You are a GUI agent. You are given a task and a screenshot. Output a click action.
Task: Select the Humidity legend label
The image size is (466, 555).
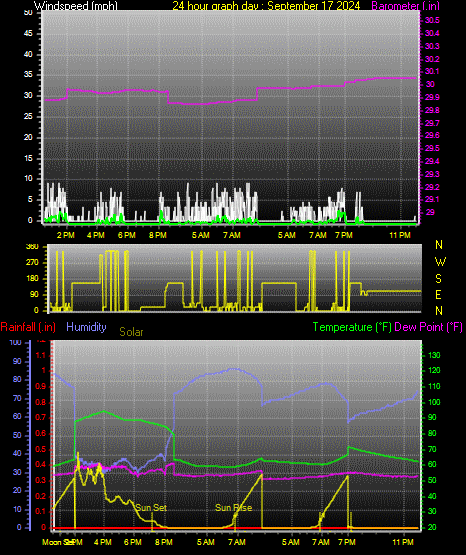(x=86, y=327)
